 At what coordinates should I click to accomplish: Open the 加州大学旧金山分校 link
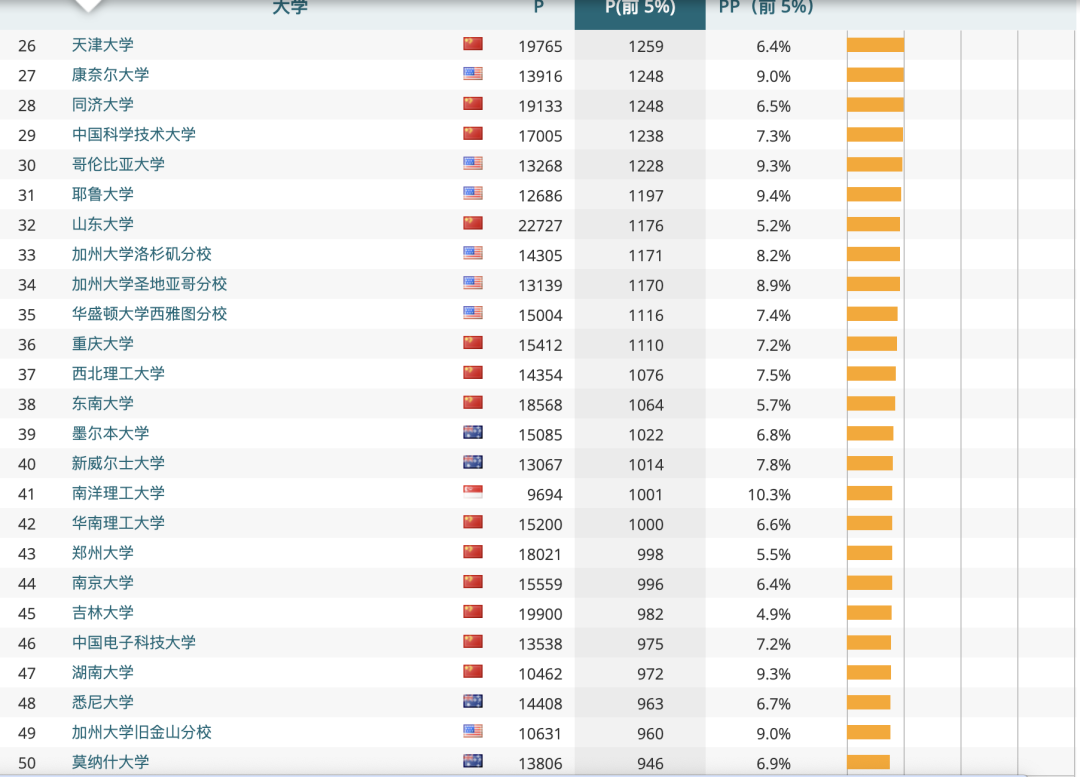point(142,732)
